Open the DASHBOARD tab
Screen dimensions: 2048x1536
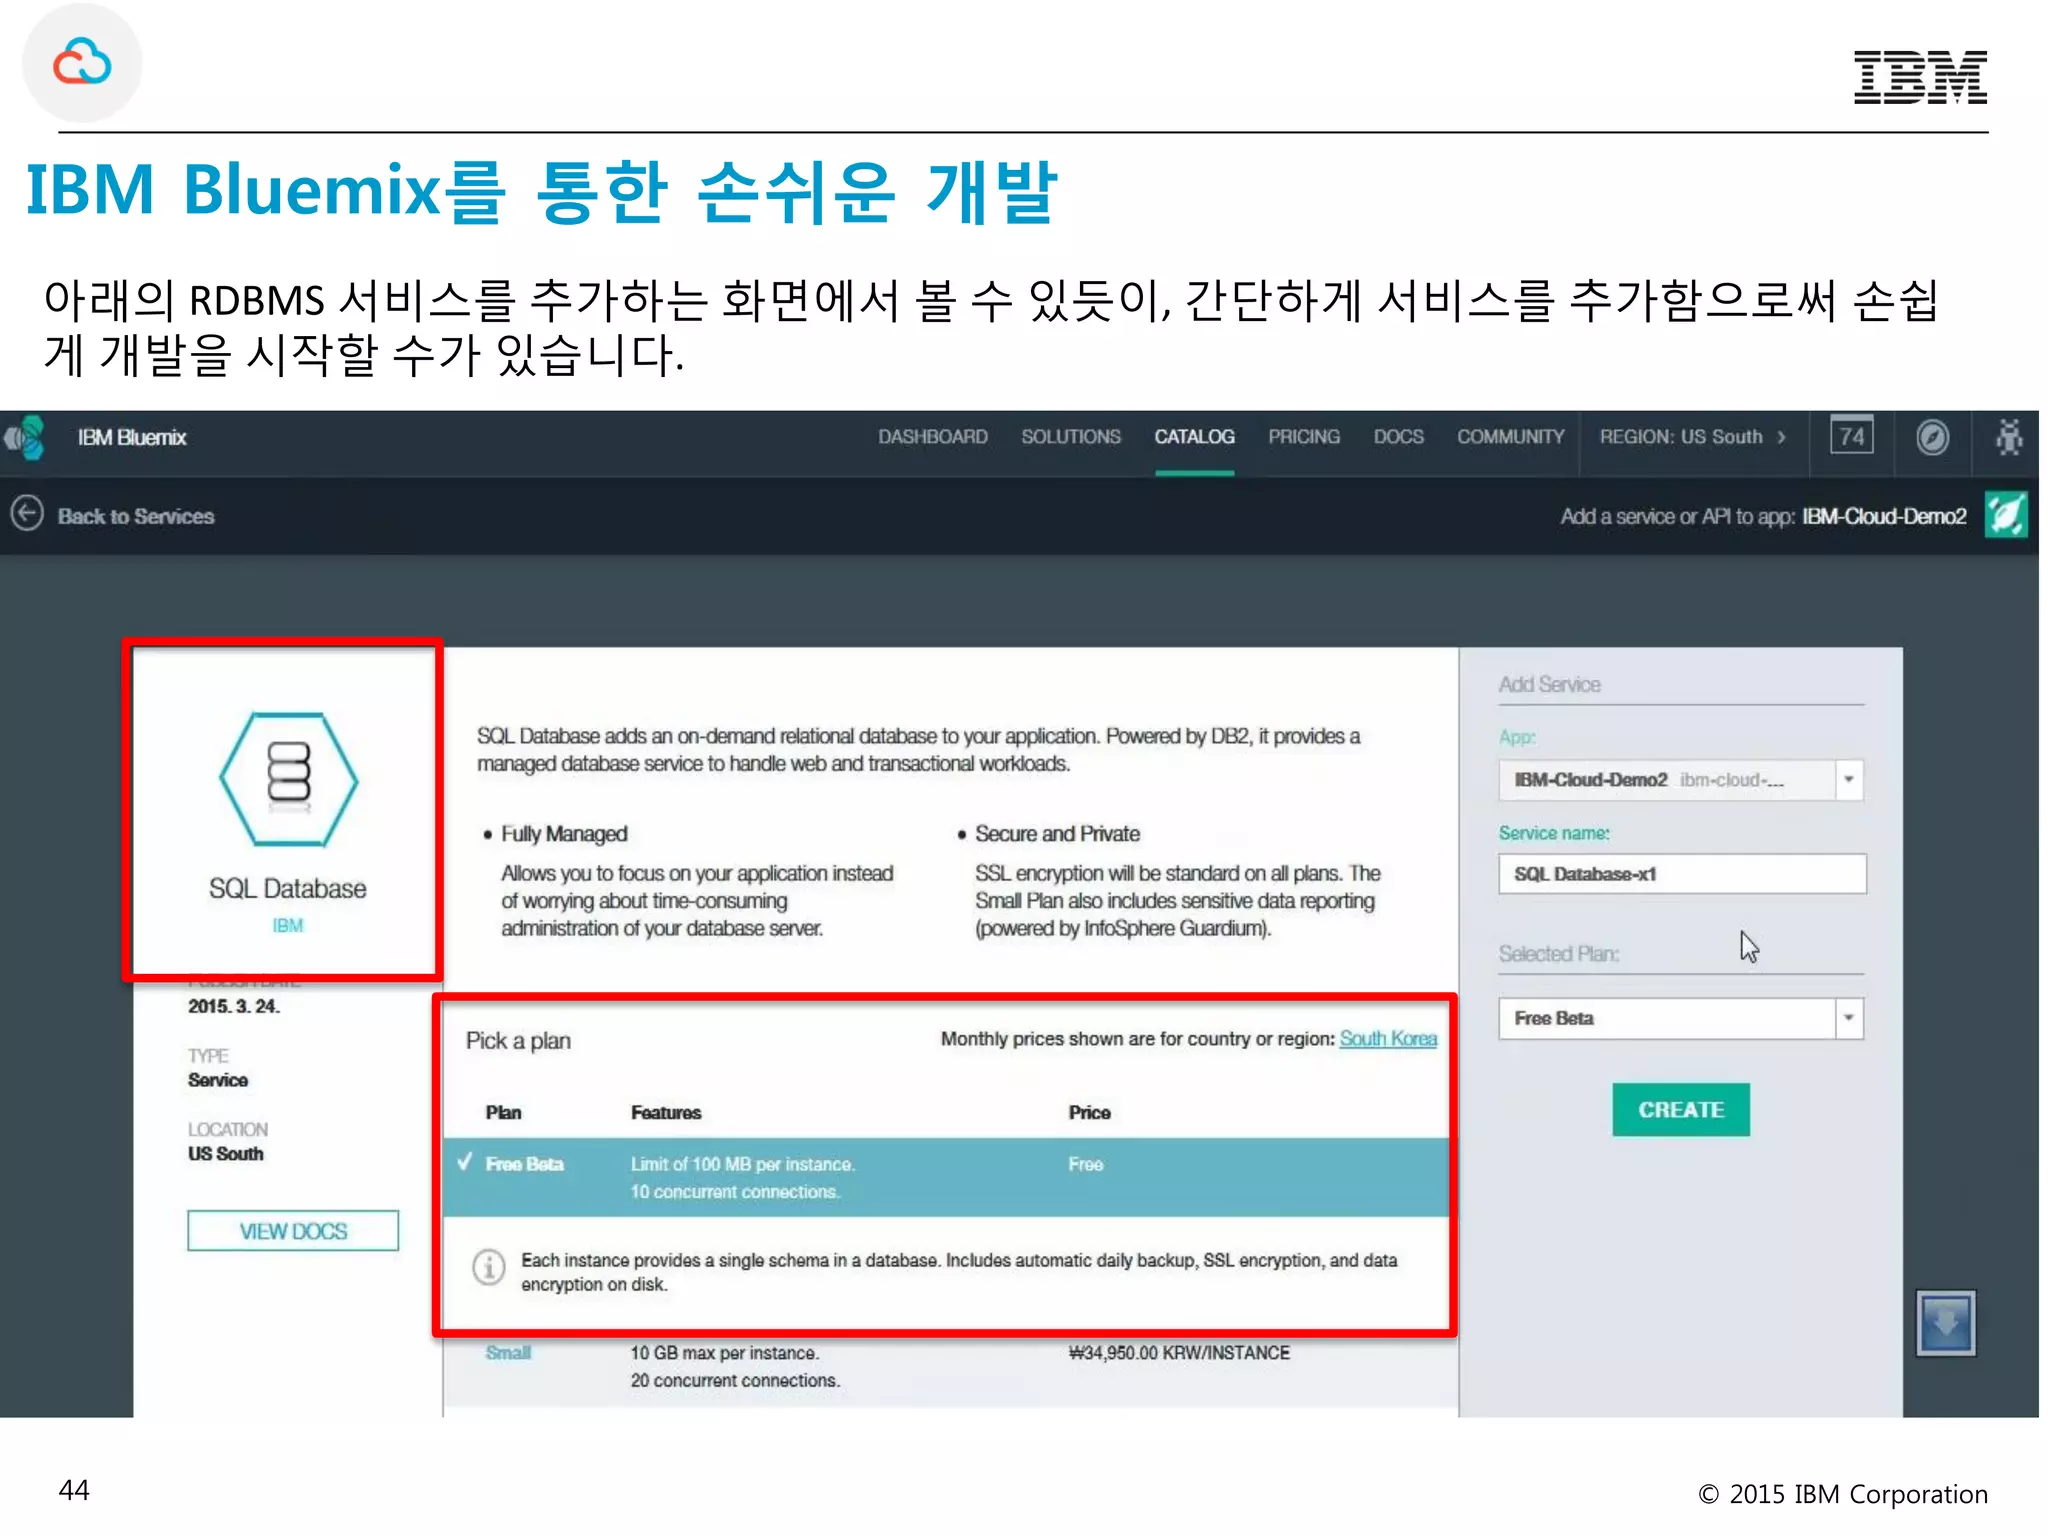coord(932,437)
